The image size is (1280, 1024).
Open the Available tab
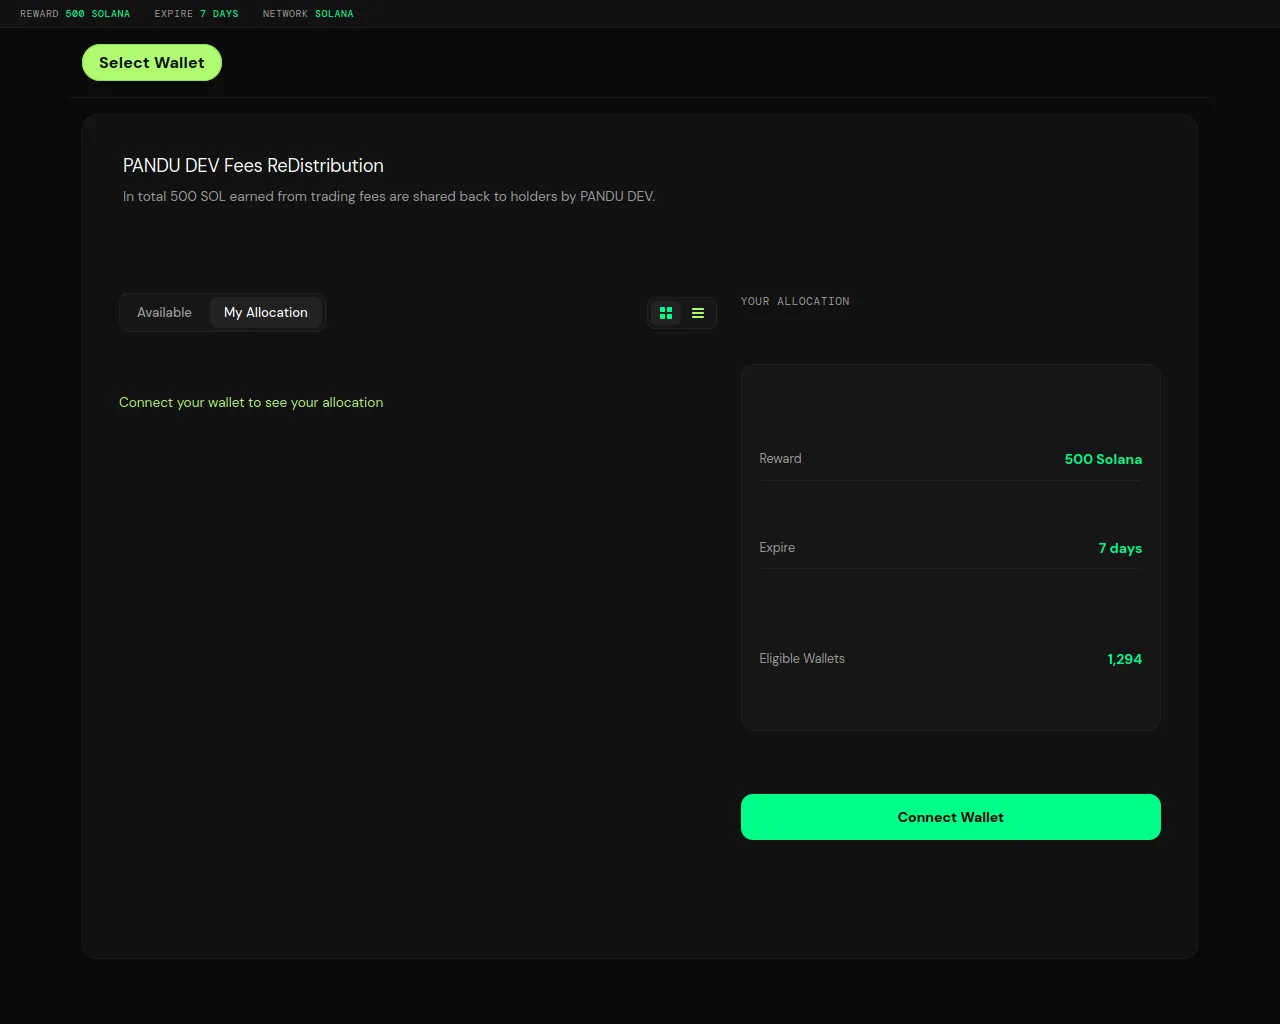(164, 313)
